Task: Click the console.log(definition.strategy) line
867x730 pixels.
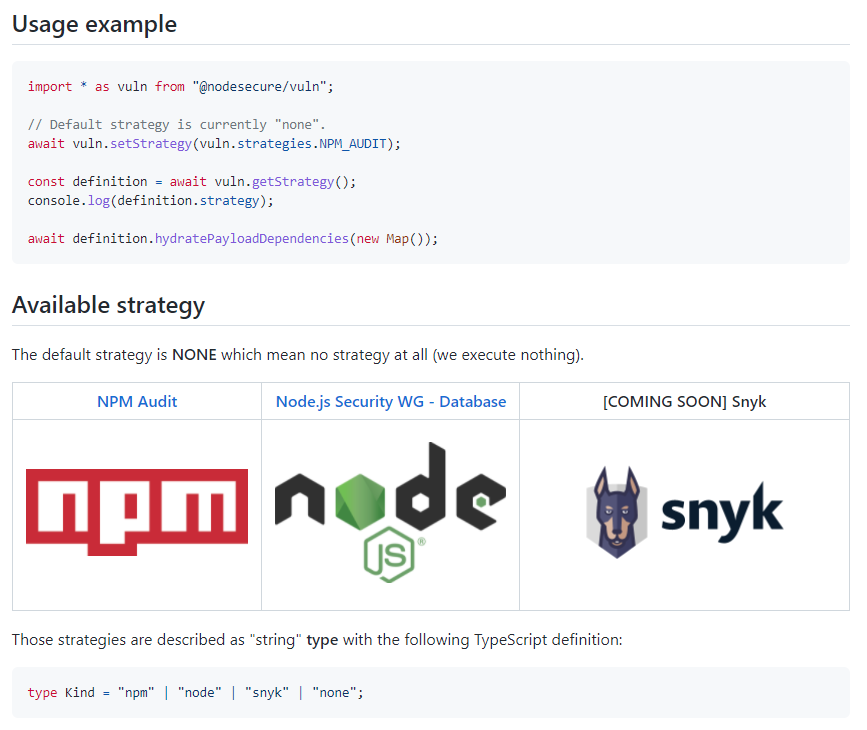Action: point(151,201)
